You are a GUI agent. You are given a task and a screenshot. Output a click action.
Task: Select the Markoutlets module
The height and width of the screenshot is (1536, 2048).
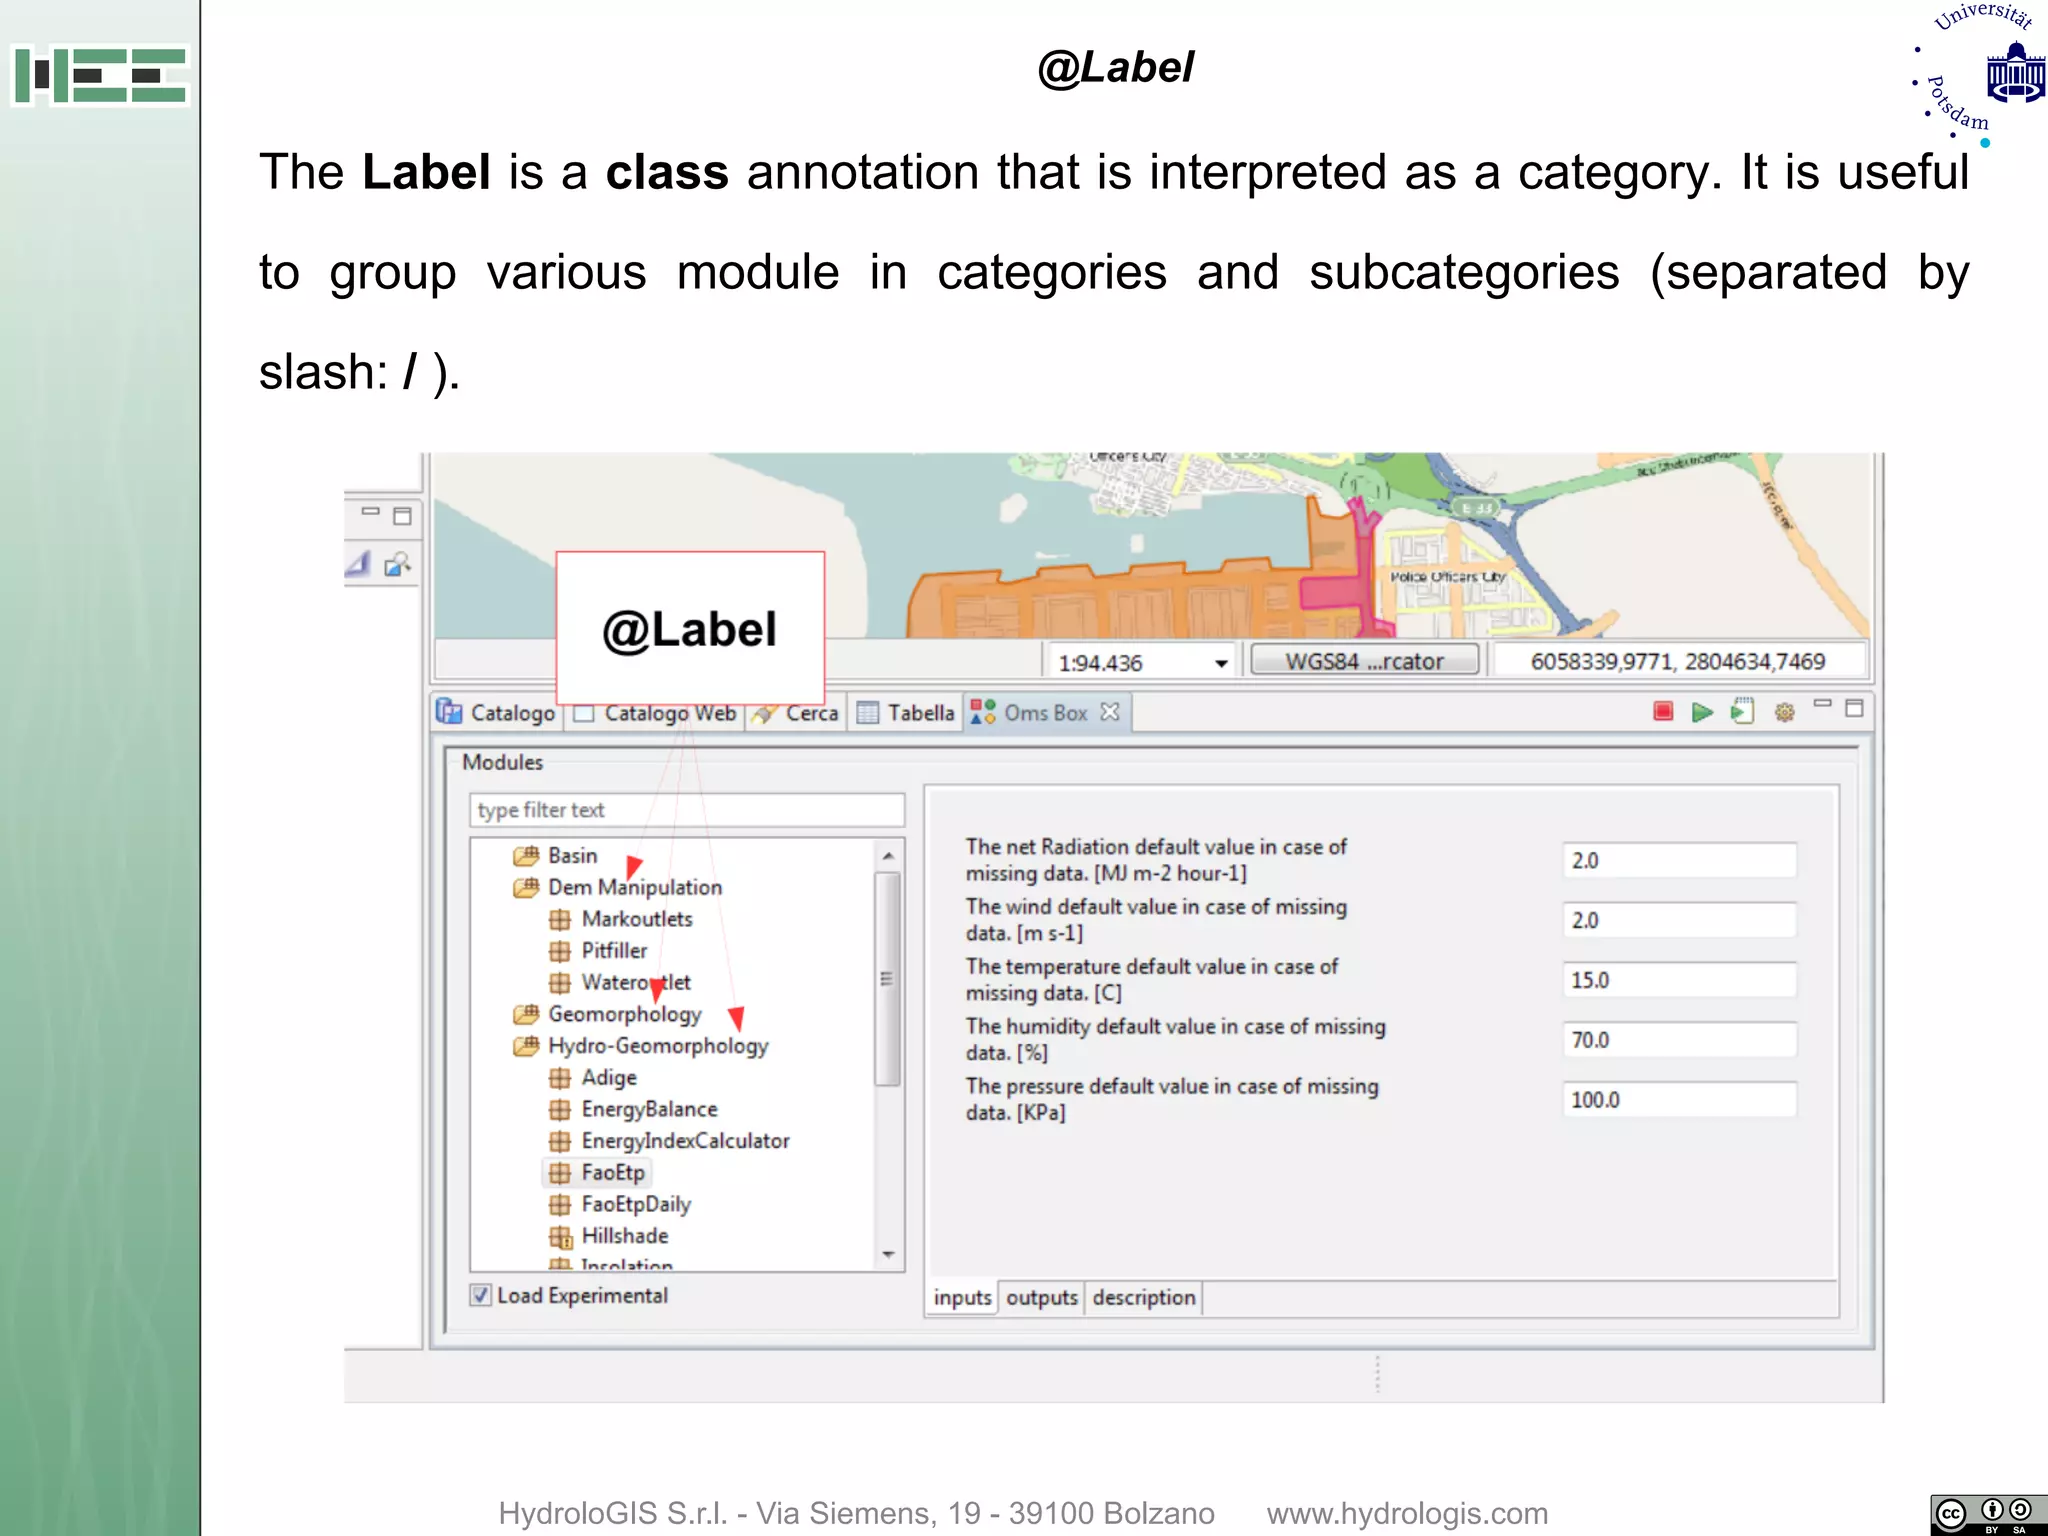pos(637,919)
